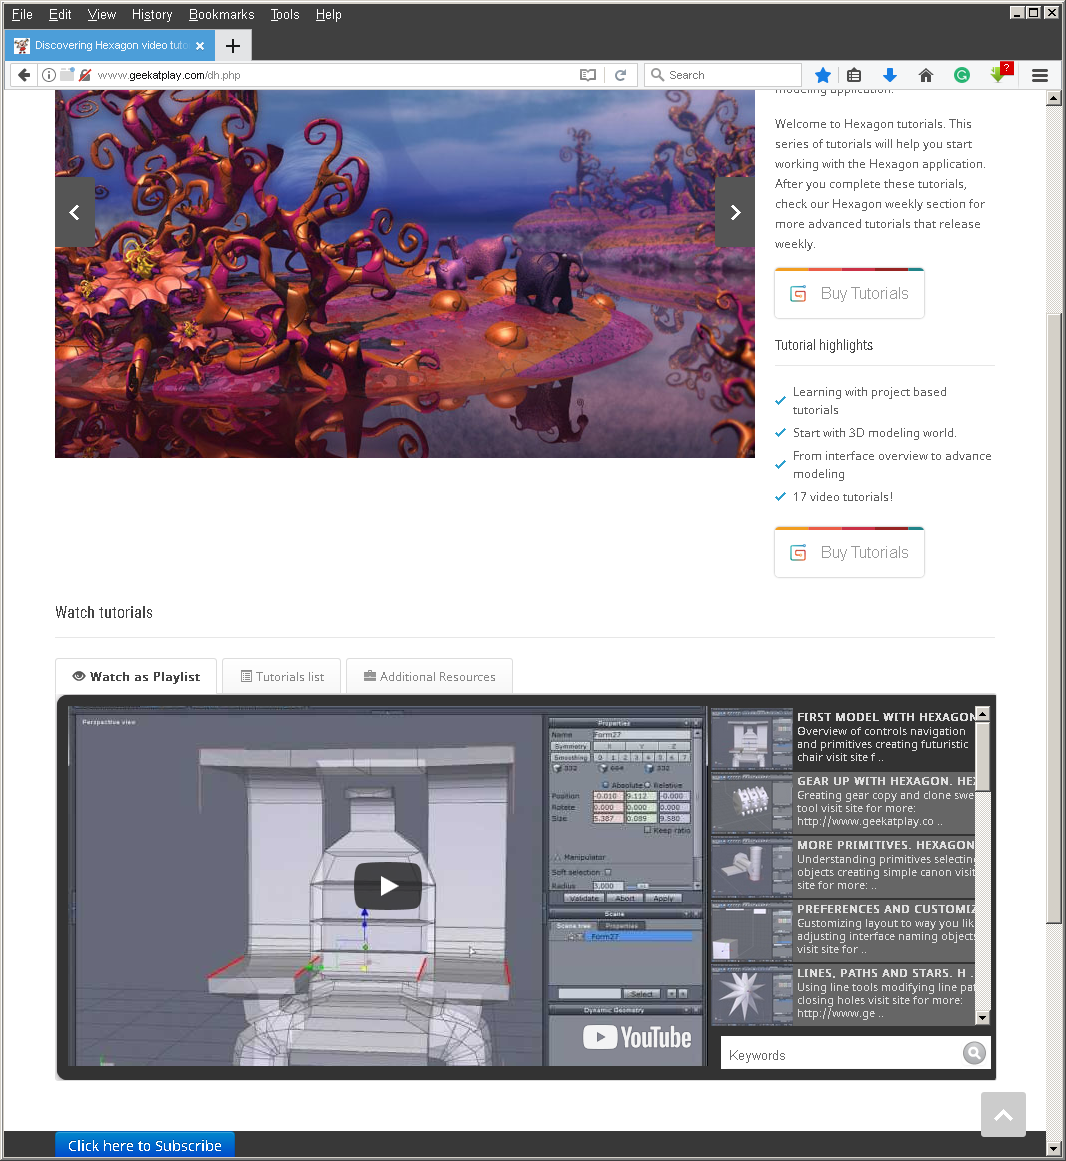Open a new tab with plus button

coord(233,46)
